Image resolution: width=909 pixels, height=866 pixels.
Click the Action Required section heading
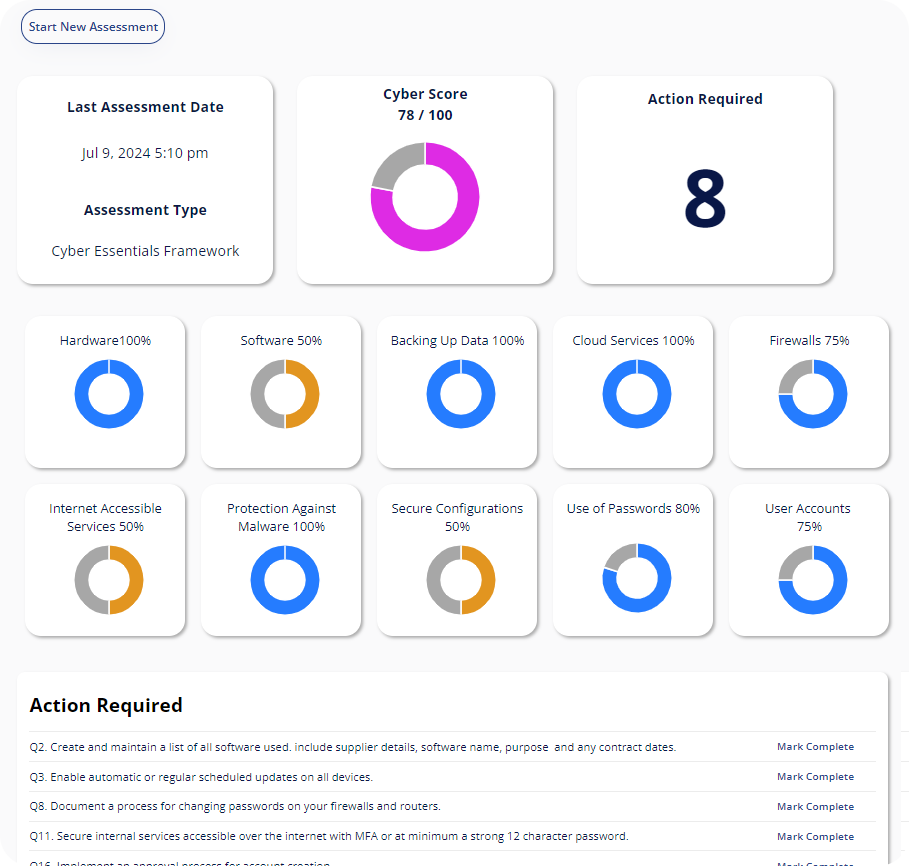tap(106, 705)
